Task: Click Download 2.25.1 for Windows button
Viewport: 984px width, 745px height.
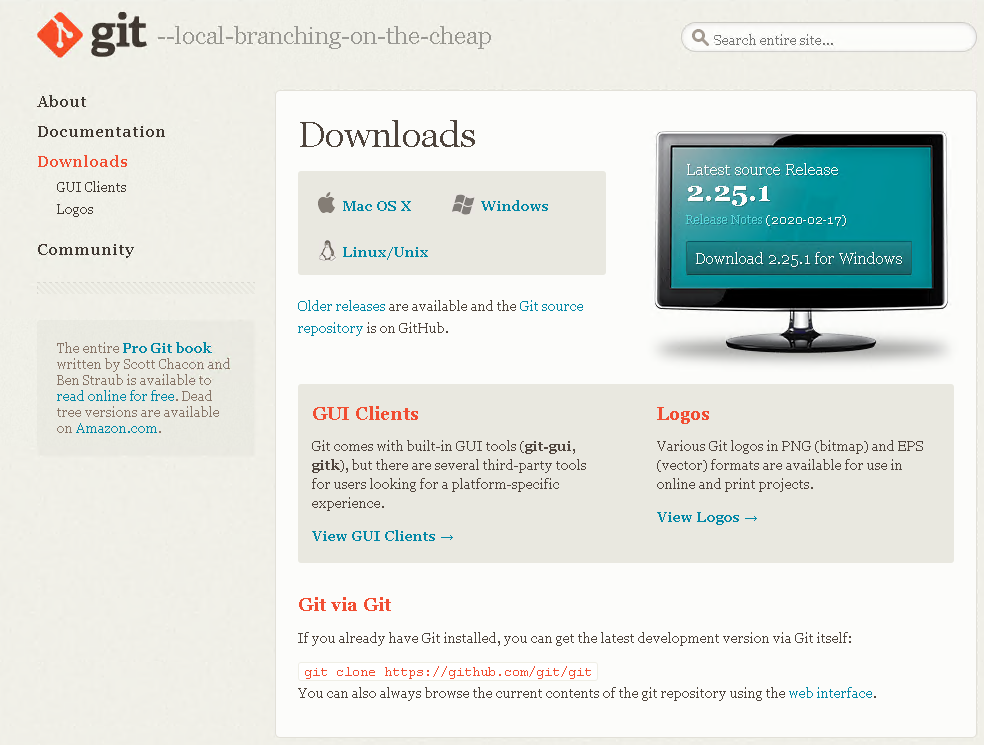Action: tap(798, 258)
